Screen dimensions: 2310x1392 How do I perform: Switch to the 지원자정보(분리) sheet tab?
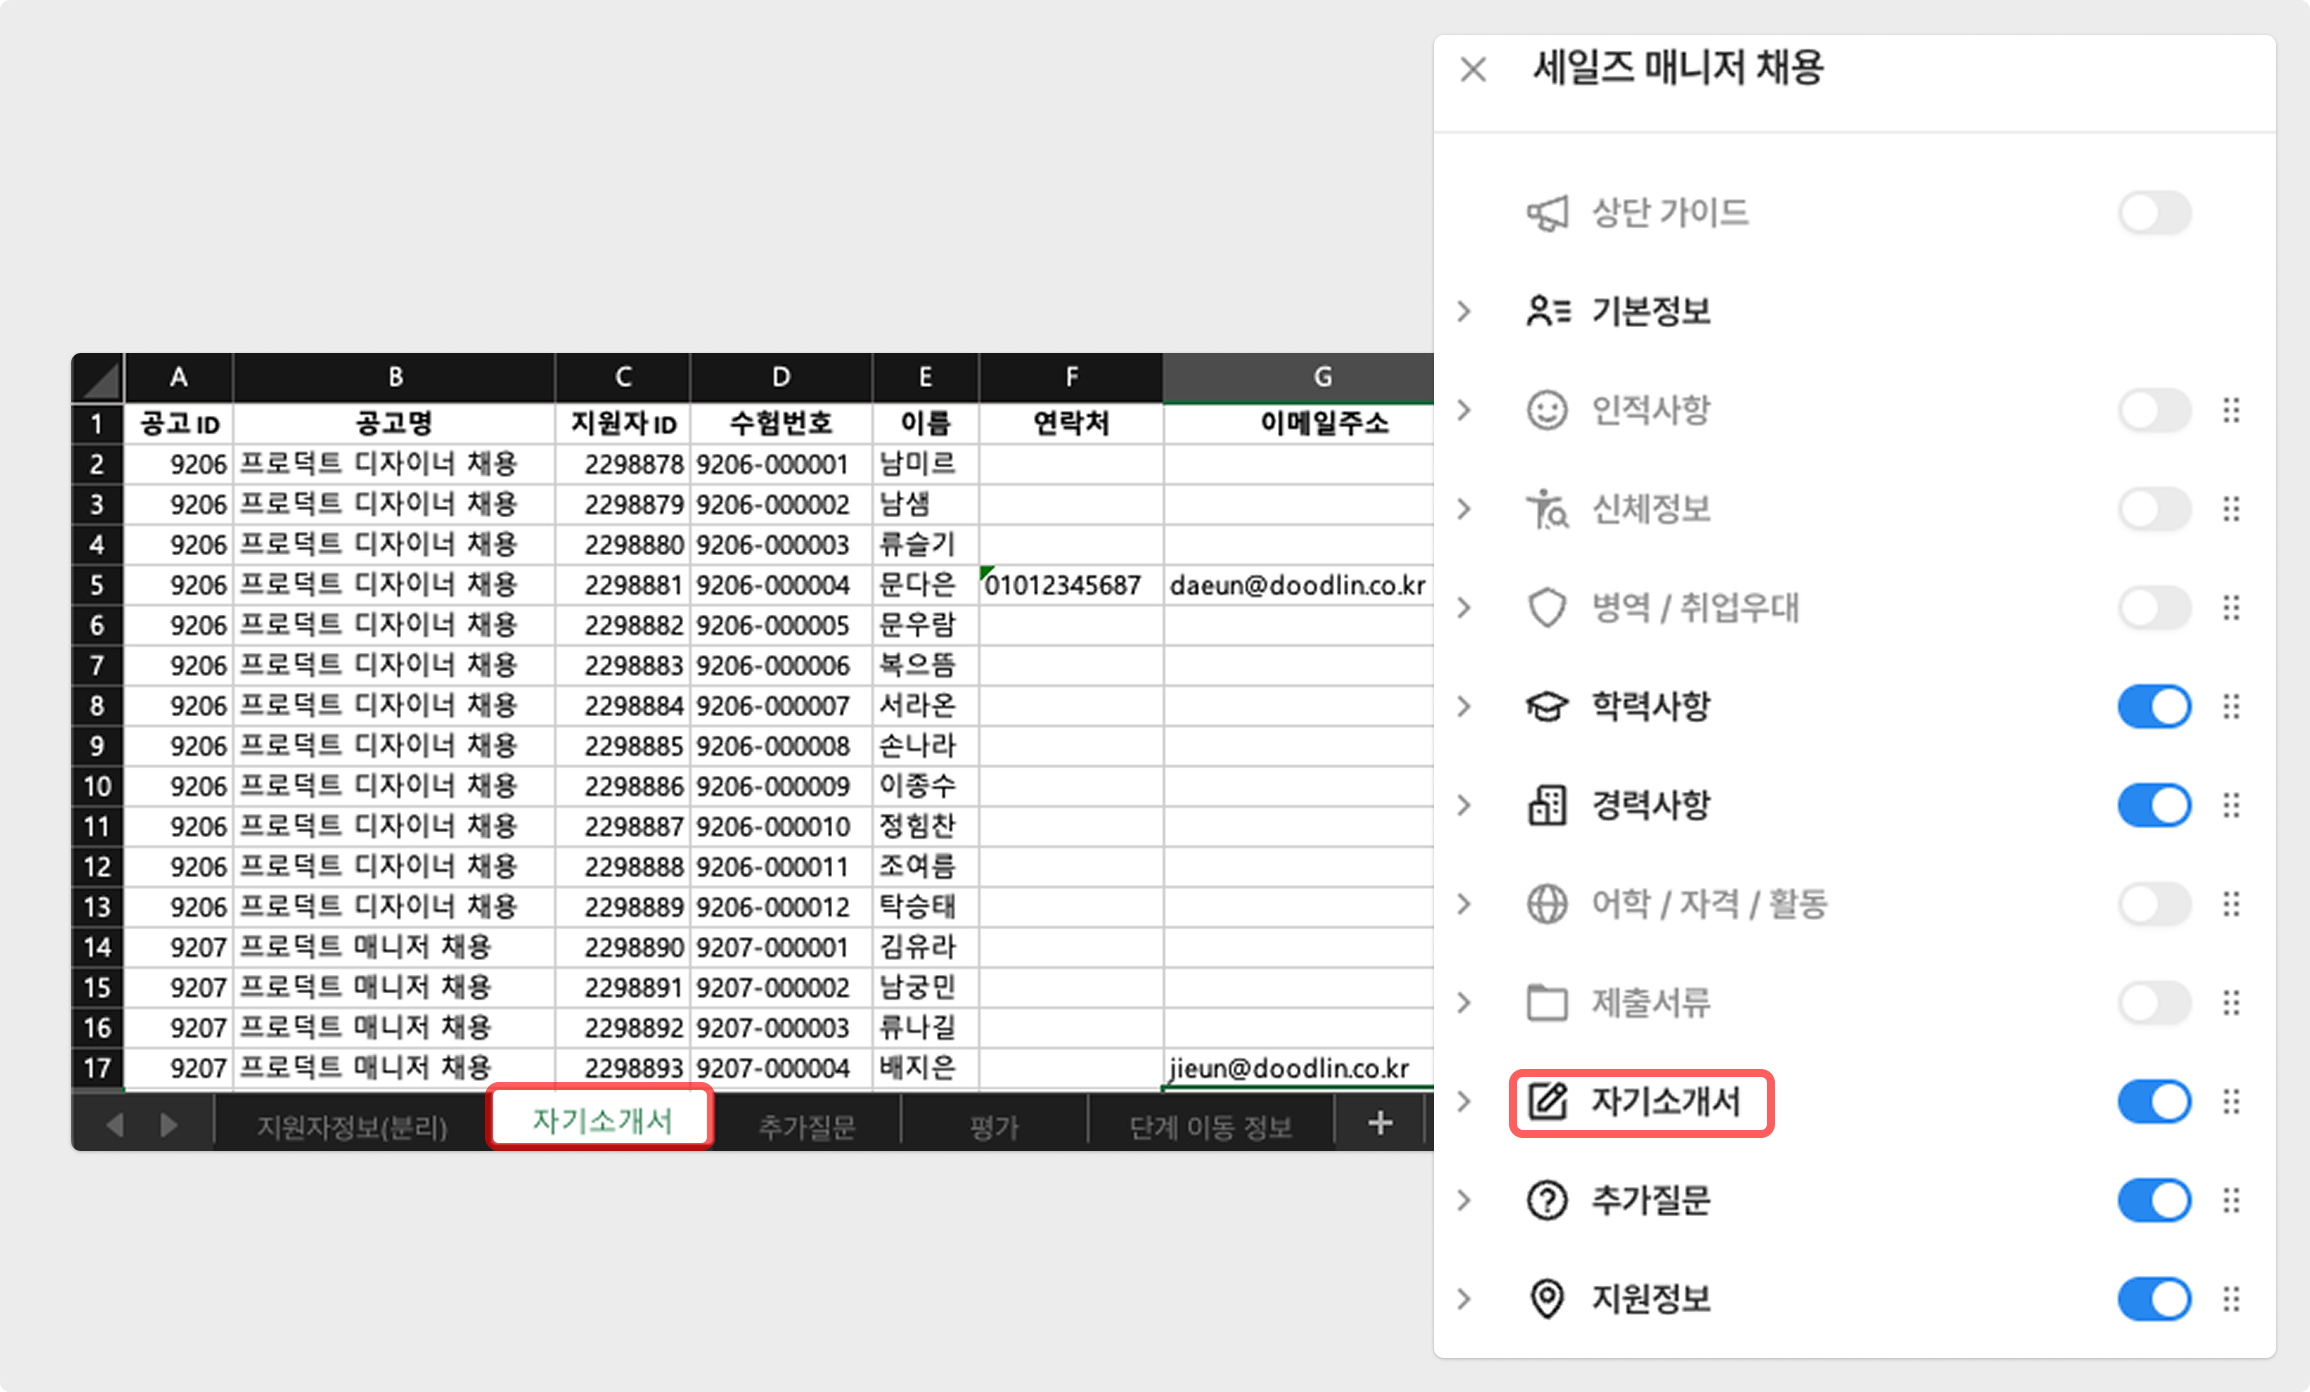[x=352, y=1127]
